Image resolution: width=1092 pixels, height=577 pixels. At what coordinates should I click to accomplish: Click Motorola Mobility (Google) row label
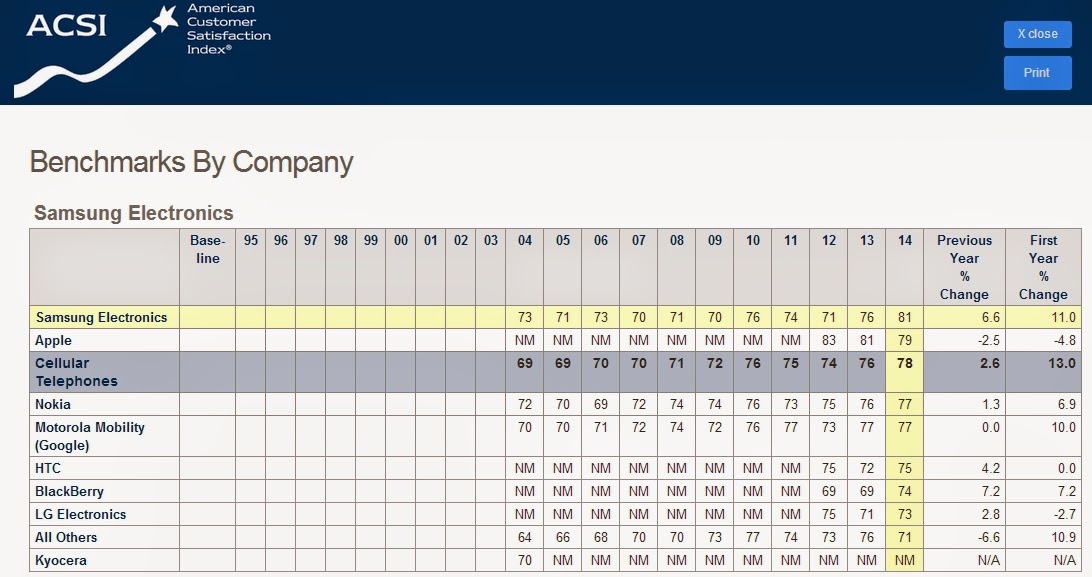(x=90, y=436)
